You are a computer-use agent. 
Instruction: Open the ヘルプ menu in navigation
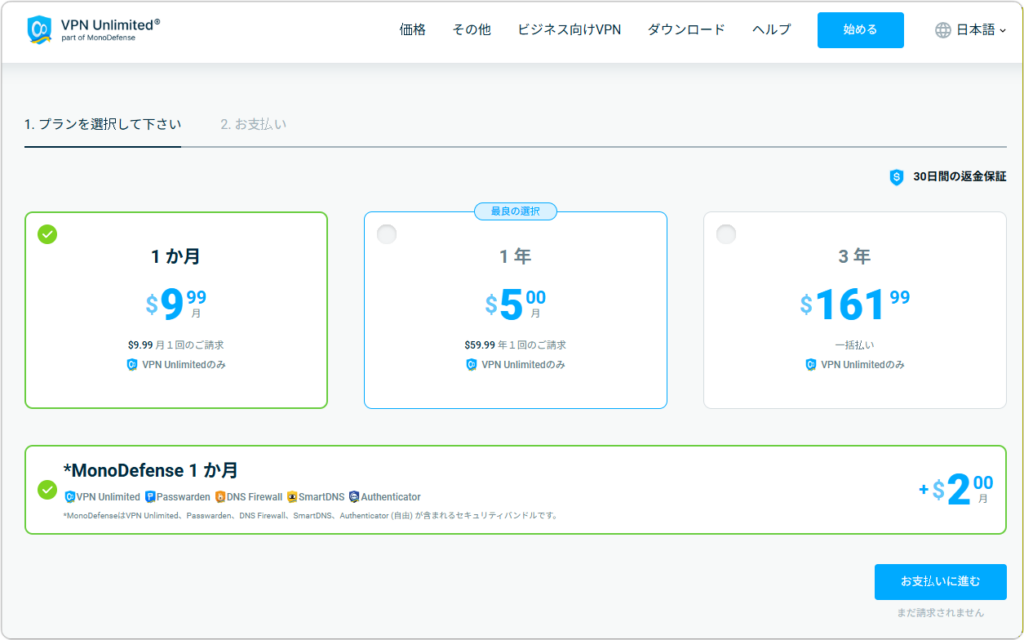pos(771,30)
